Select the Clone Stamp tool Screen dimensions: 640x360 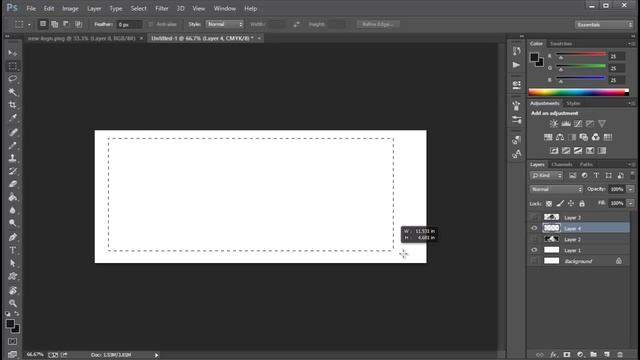[x=13, y=158]
